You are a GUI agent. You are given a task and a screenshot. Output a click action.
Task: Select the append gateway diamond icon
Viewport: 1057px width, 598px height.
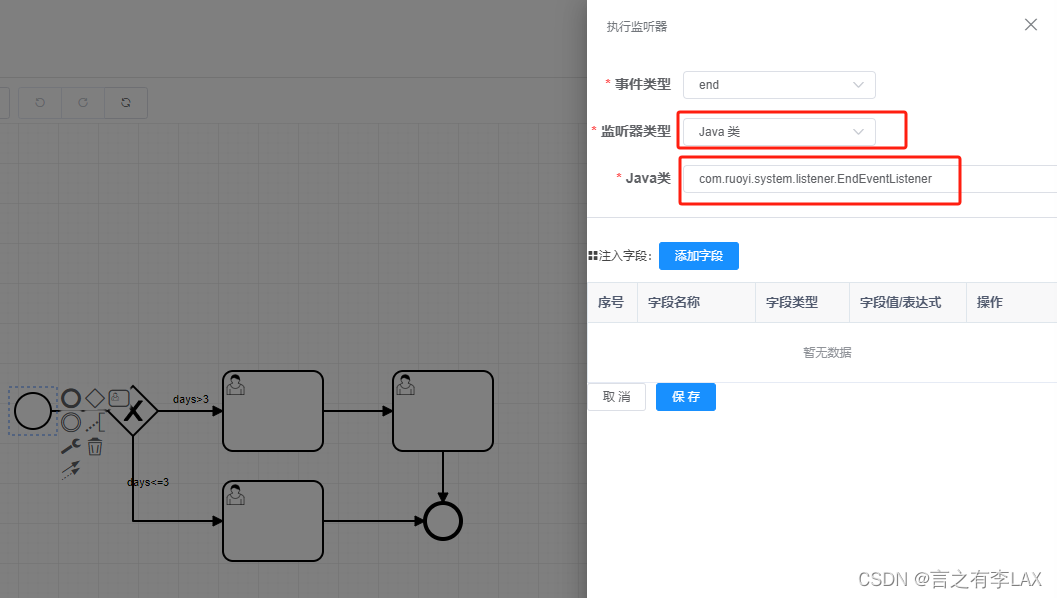[96, 397]
